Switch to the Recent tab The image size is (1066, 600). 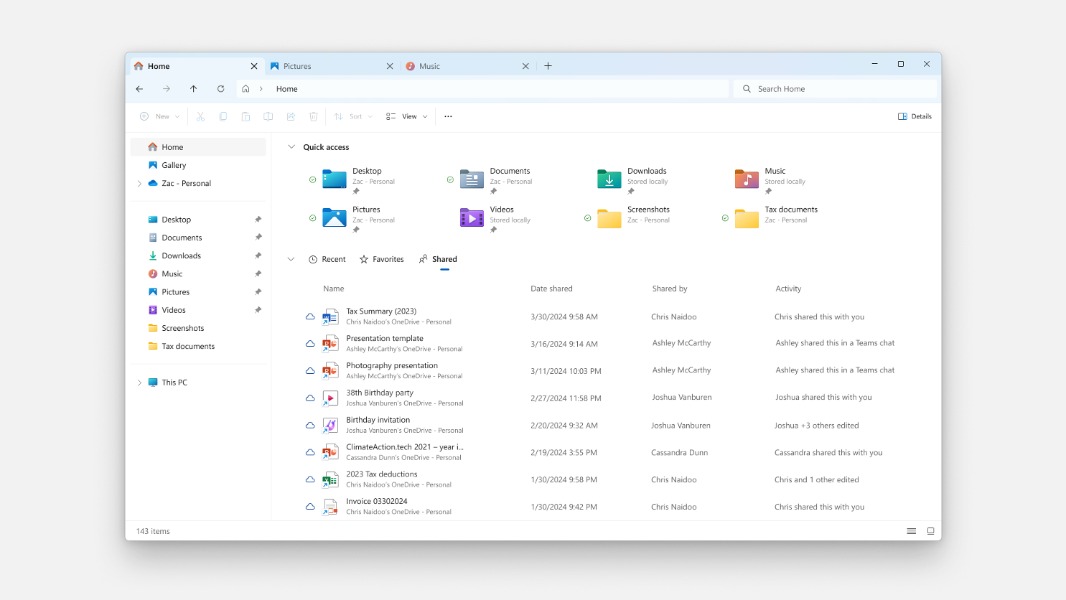[327, 259]
